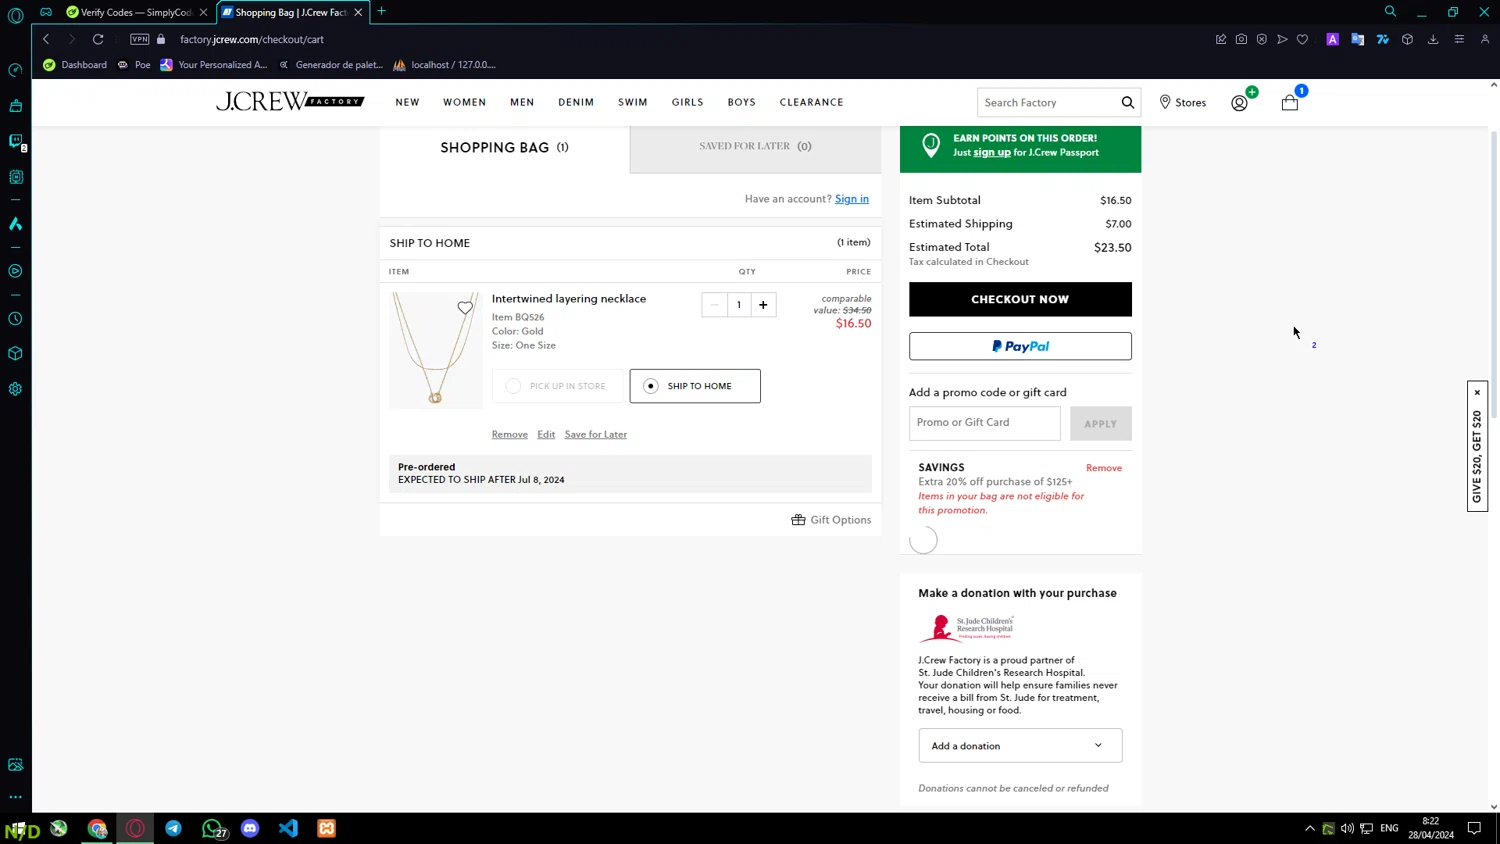Open the NEW navigation menu
The height and width of the screenshot is (844, 1500).
pyautogui.click(x=407, y=102)
